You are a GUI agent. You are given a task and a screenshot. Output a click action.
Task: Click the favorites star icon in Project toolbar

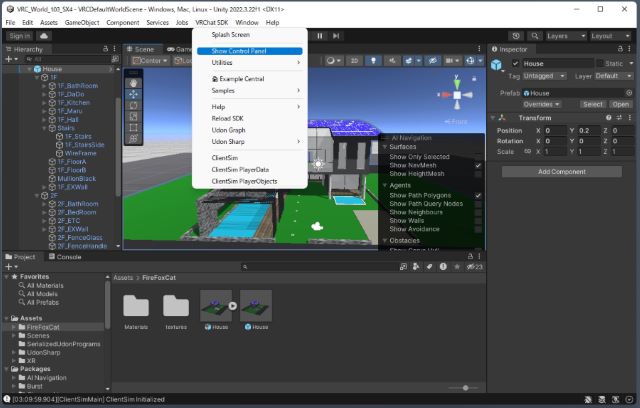pos(457,266)
